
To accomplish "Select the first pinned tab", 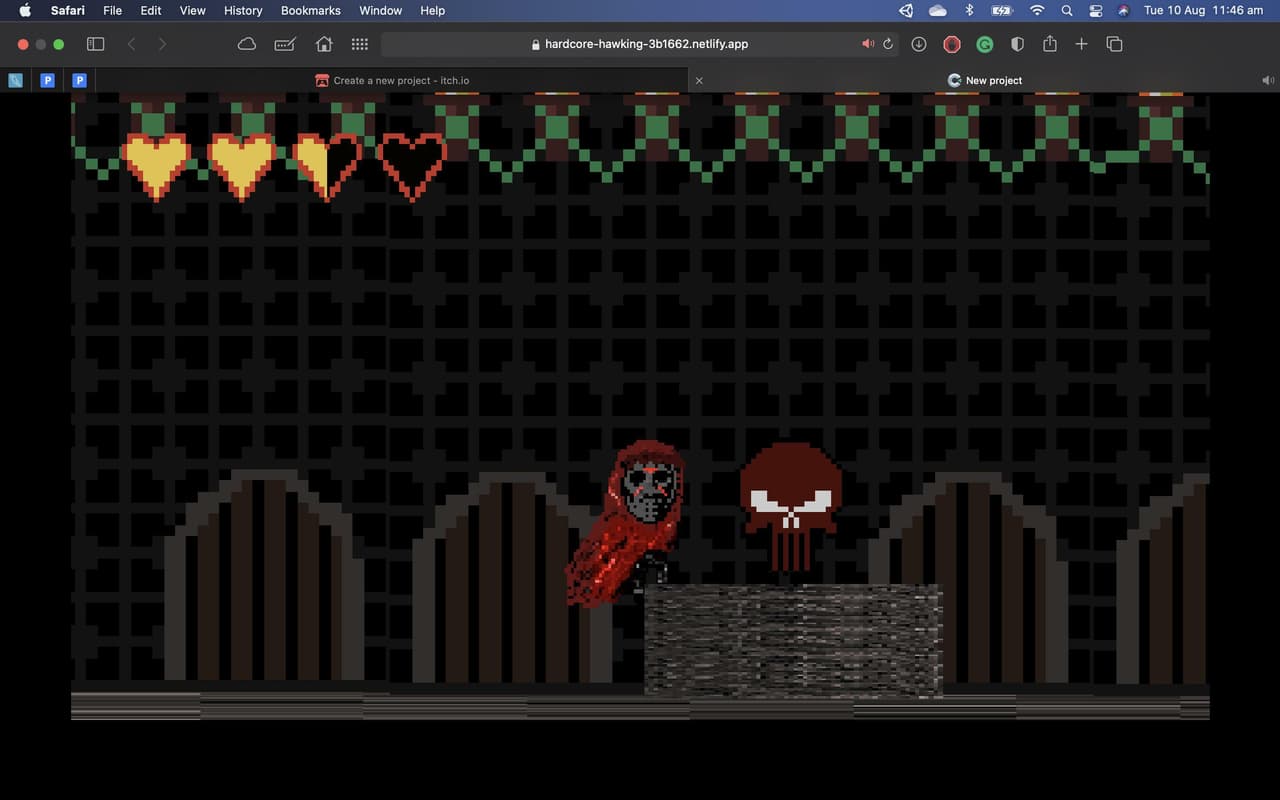I will click(15, 80).
